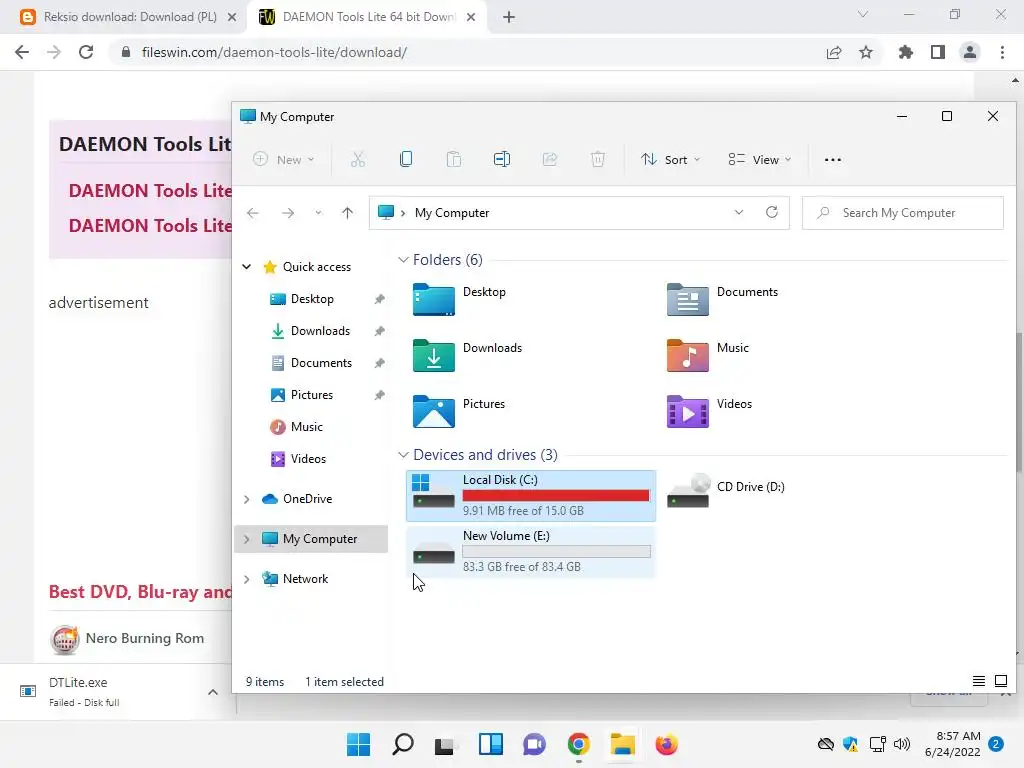
Task: Select the Music folder tile
Action: tap(709, 356)
